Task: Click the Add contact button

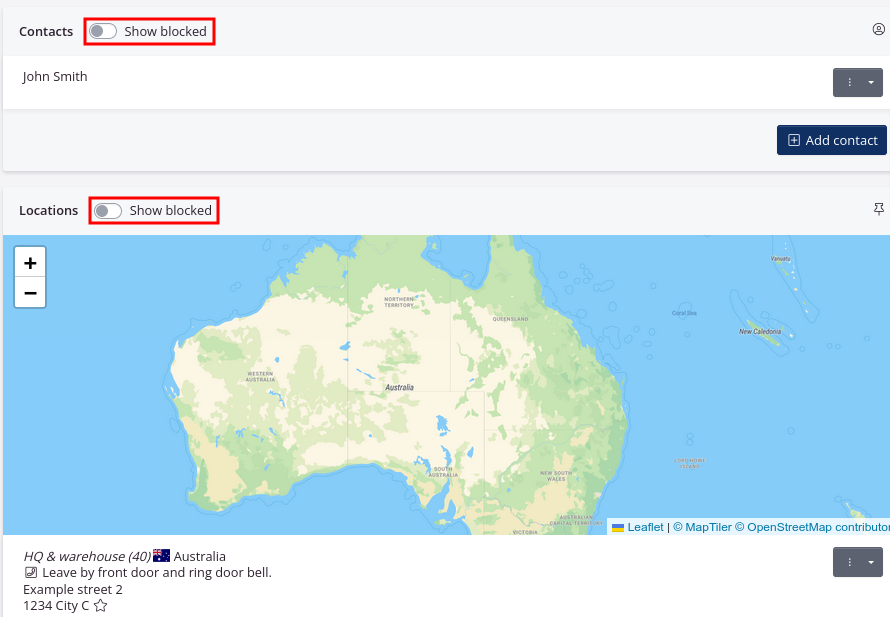Action: click(832, 140)
